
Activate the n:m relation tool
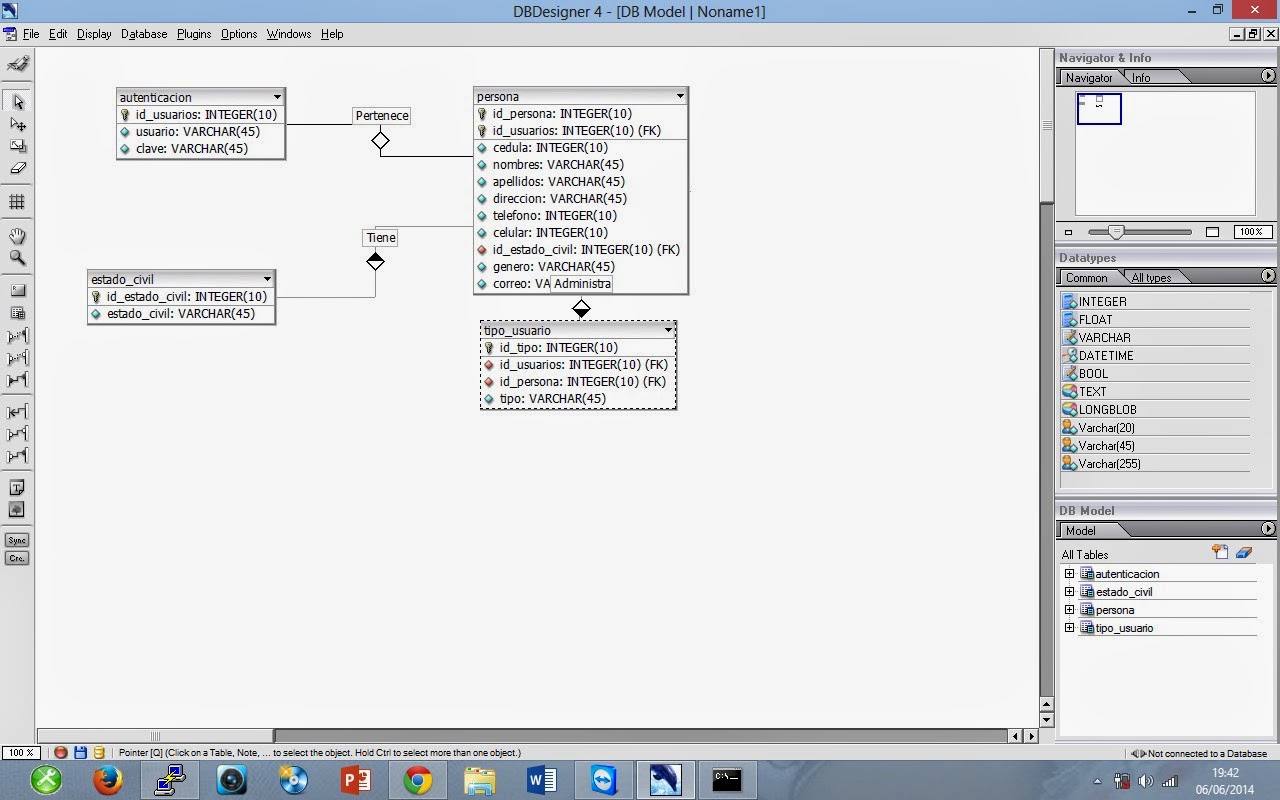coord(16,378)
